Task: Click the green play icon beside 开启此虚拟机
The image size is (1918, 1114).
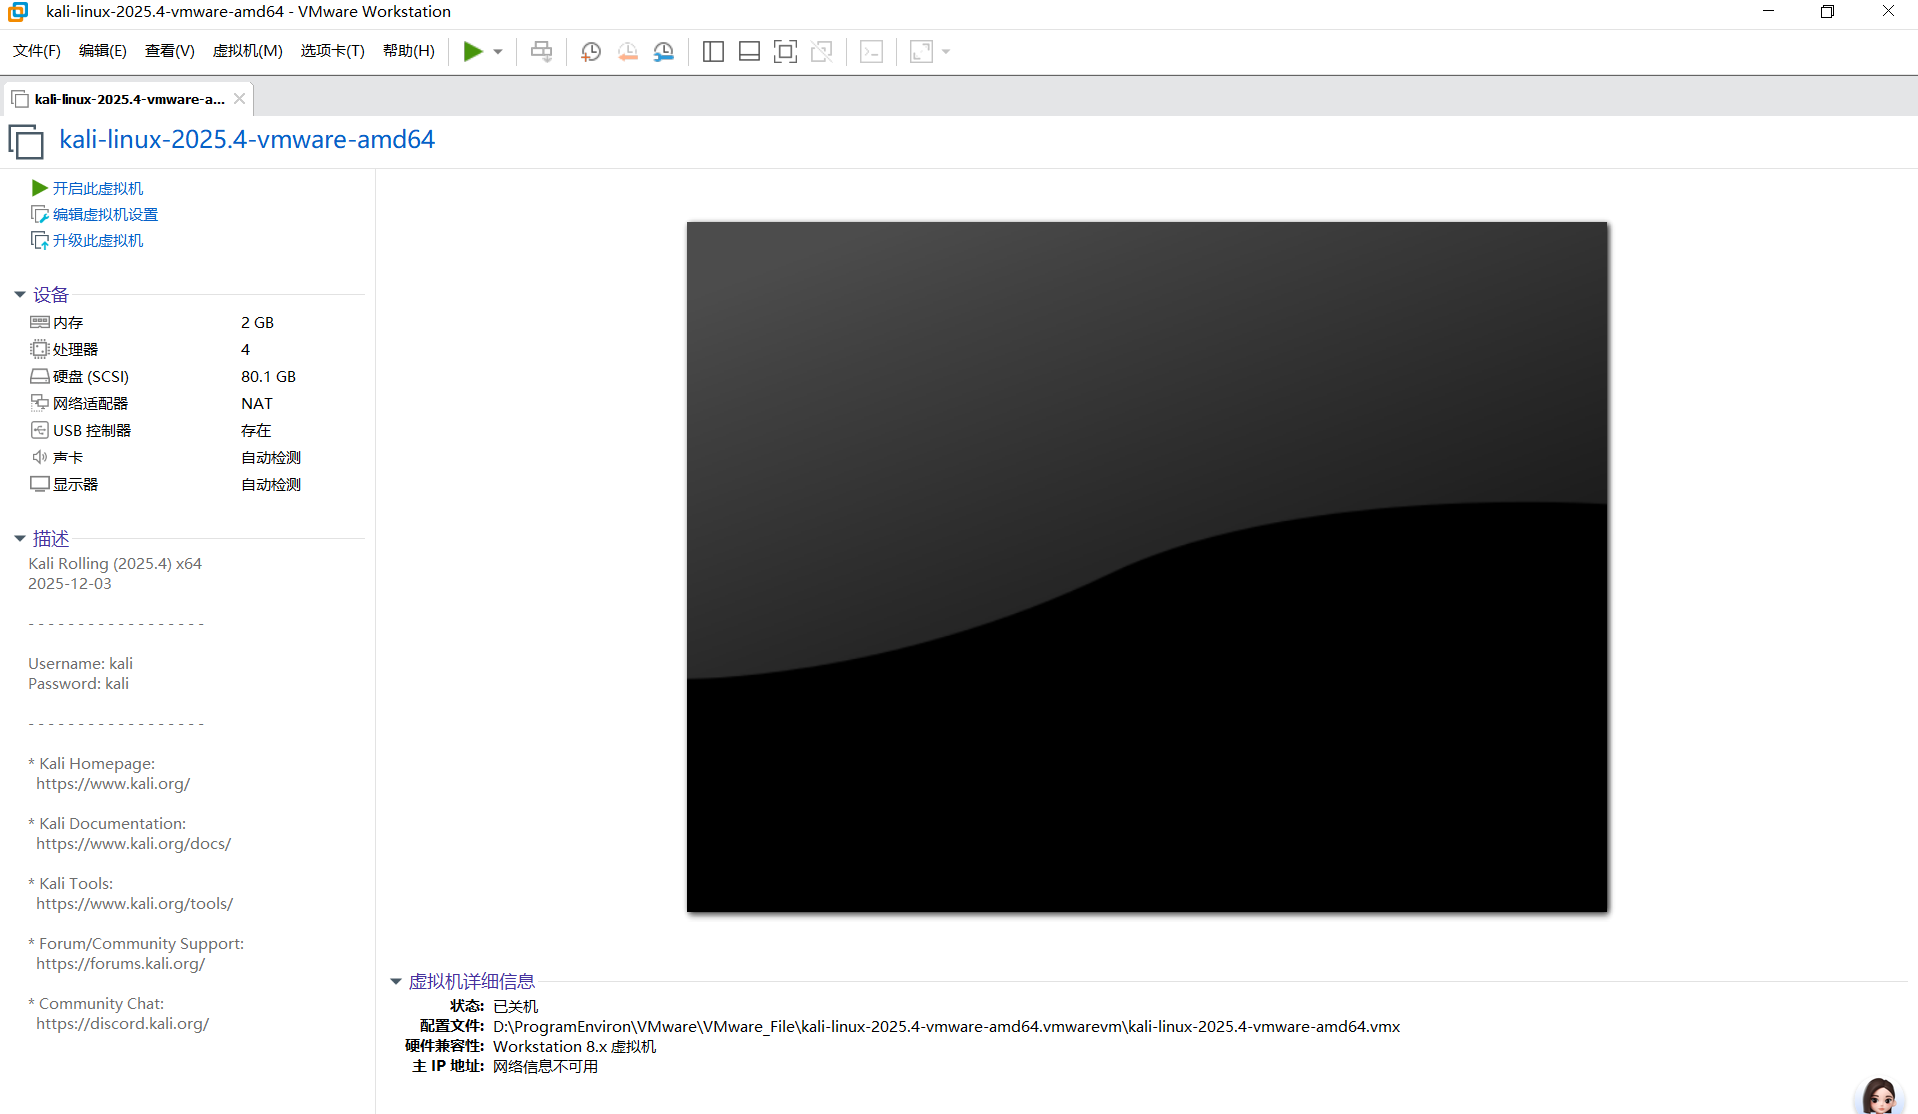Action: point(40,188)
